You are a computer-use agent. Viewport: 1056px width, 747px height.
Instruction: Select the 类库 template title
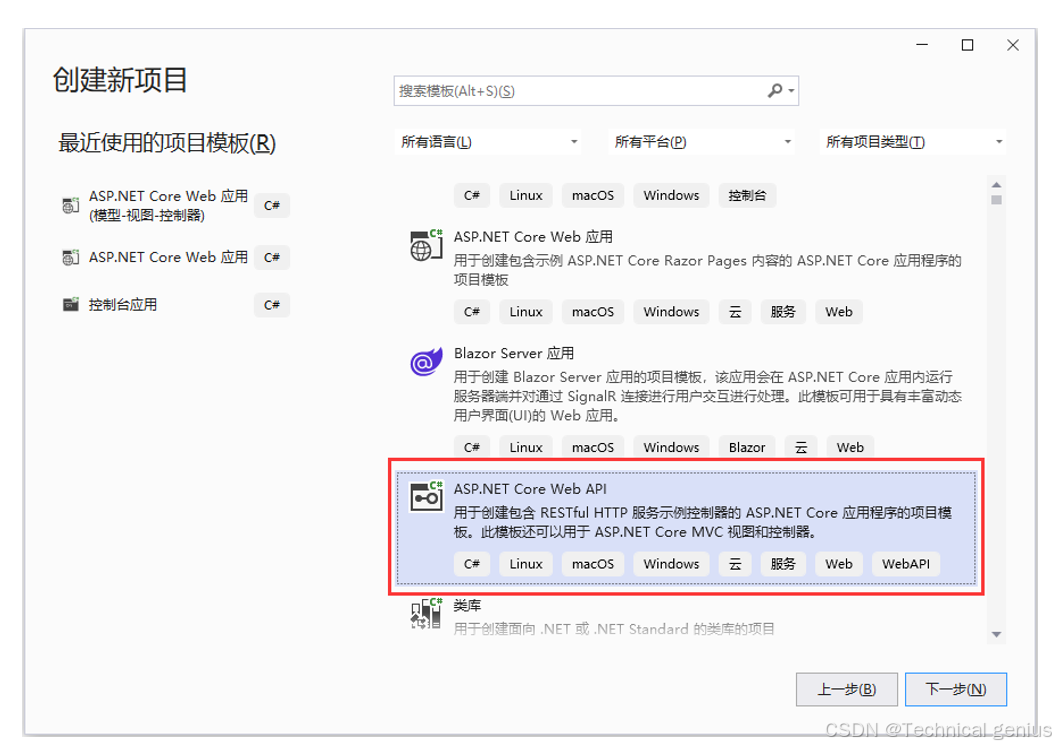point(467,606)
